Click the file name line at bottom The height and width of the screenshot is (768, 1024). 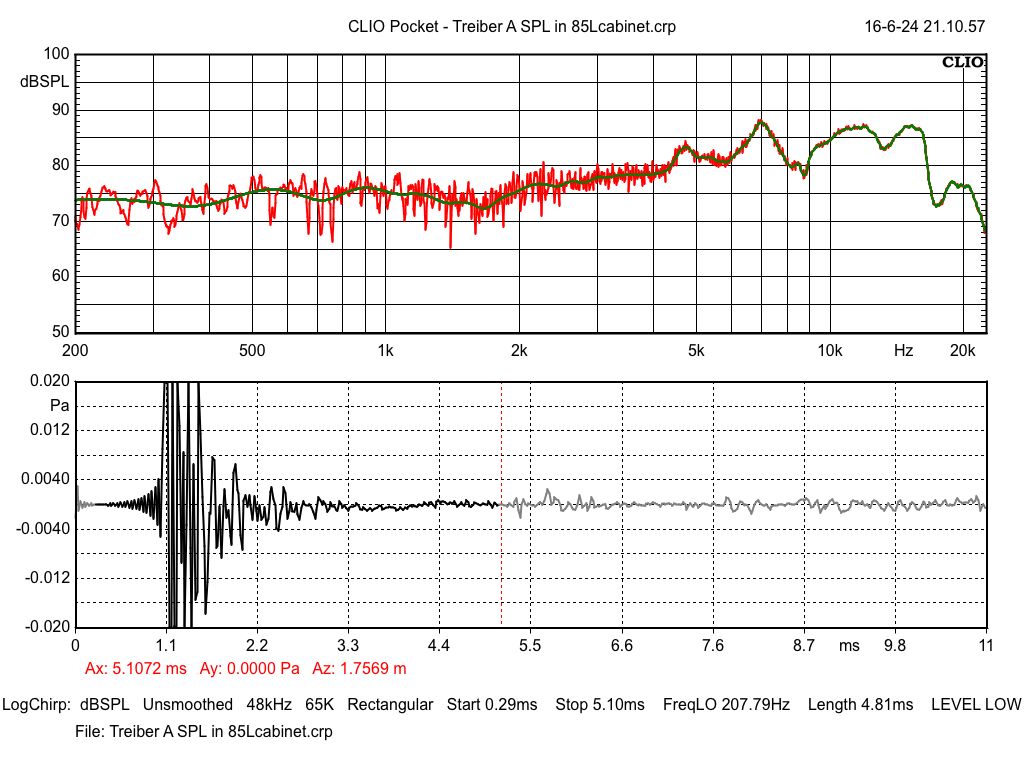(204, 732)
